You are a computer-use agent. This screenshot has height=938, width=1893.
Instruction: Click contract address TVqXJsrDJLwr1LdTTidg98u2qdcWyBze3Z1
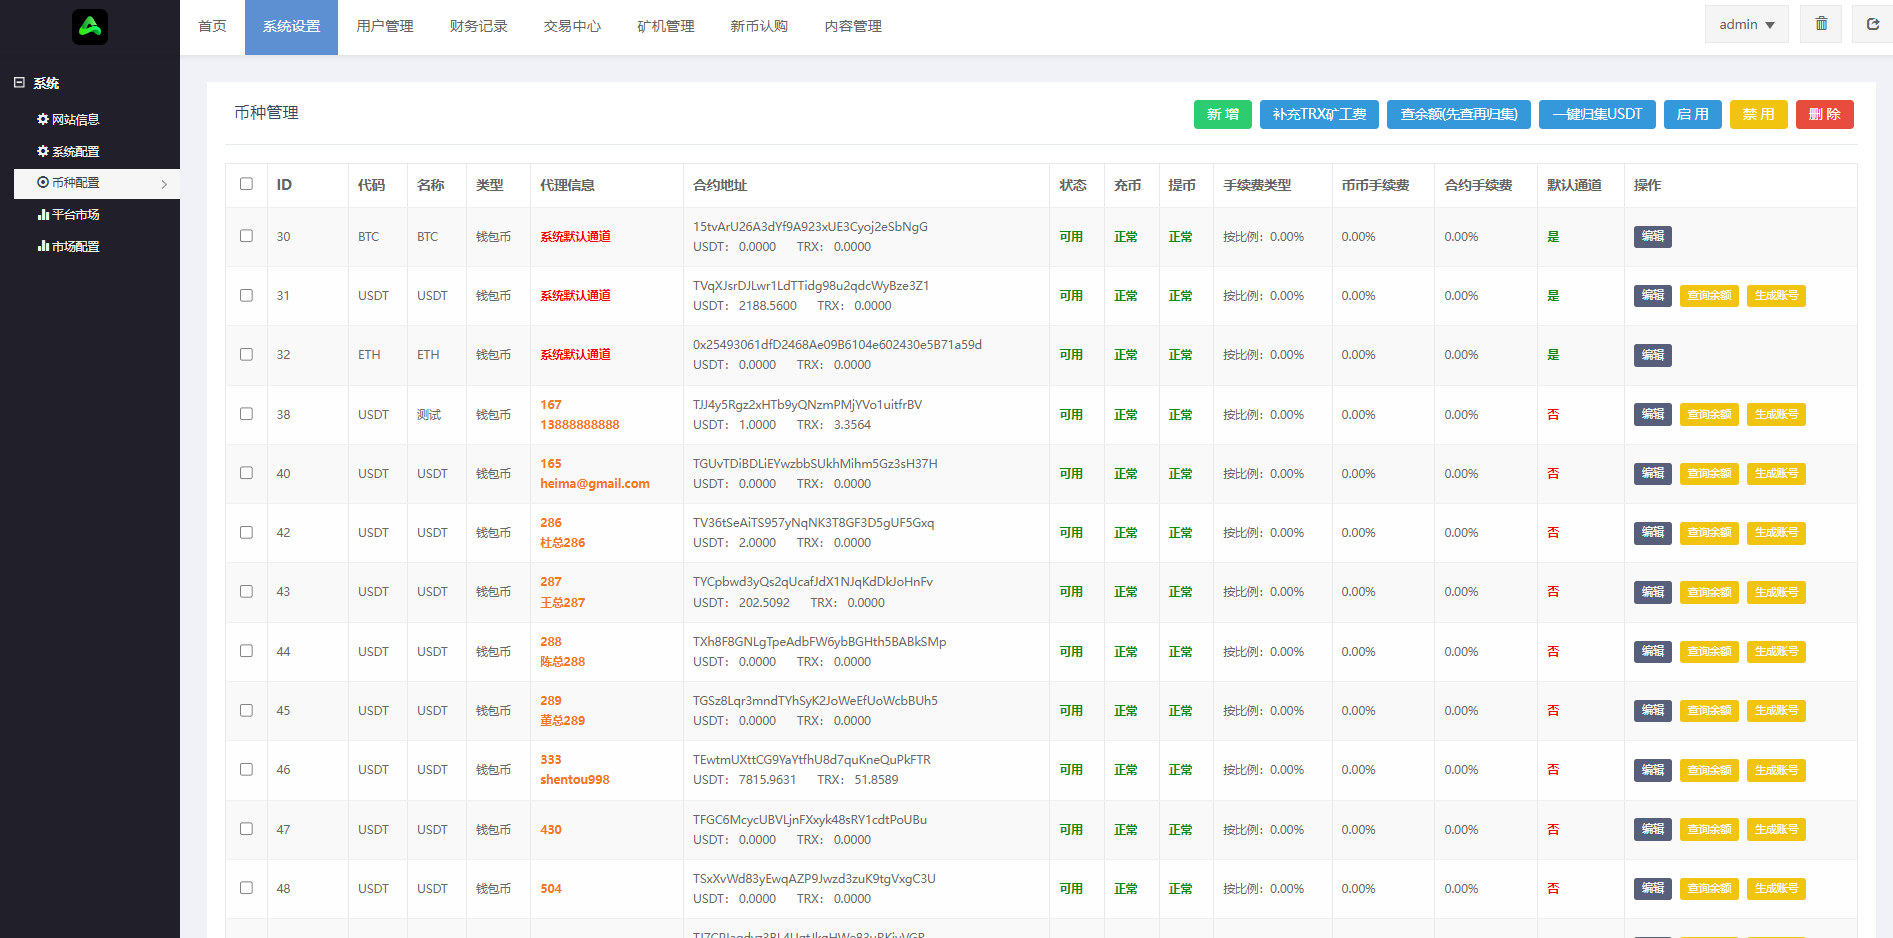point(811,286)
